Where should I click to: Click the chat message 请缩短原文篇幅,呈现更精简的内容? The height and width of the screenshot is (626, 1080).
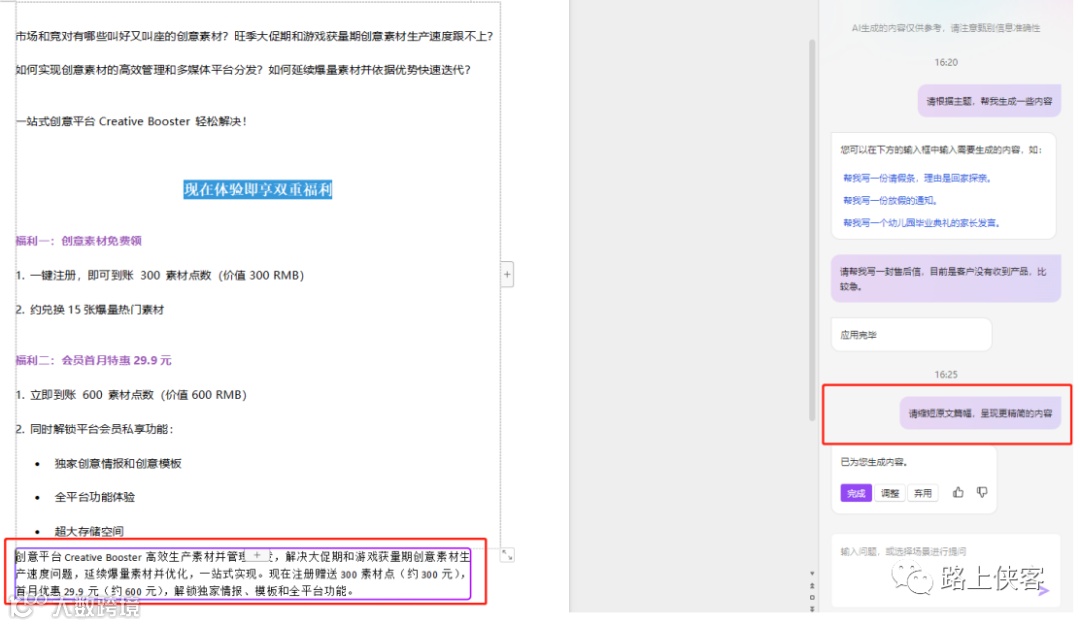(x=980, y=413)
